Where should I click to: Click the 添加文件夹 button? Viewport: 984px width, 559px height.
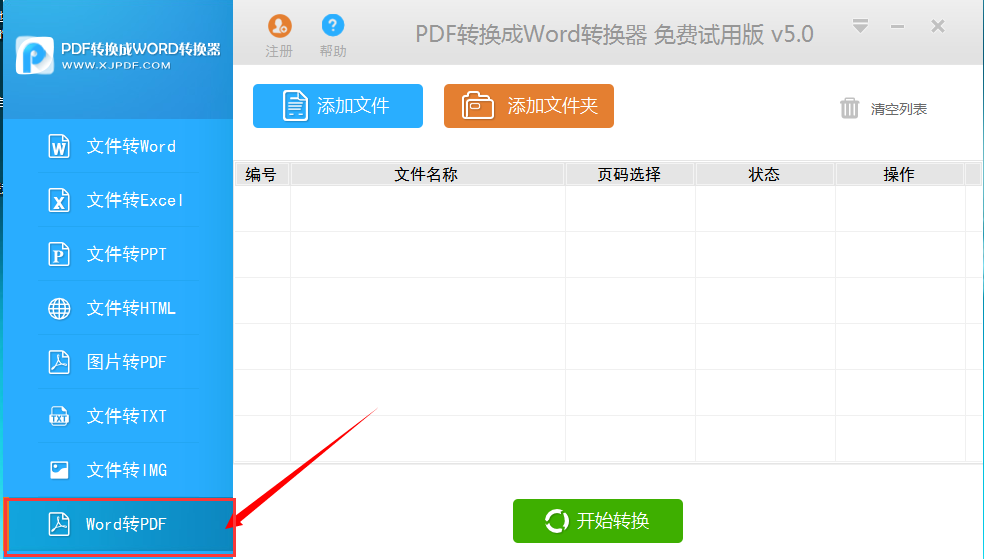(528, 106)
